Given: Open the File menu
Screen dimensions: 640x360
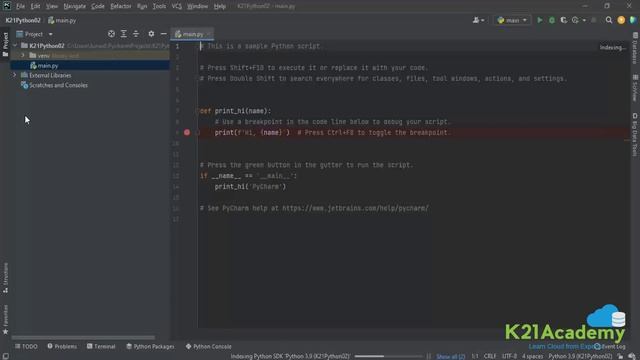Looking at the screenshot, I should (x=20, y=6).
